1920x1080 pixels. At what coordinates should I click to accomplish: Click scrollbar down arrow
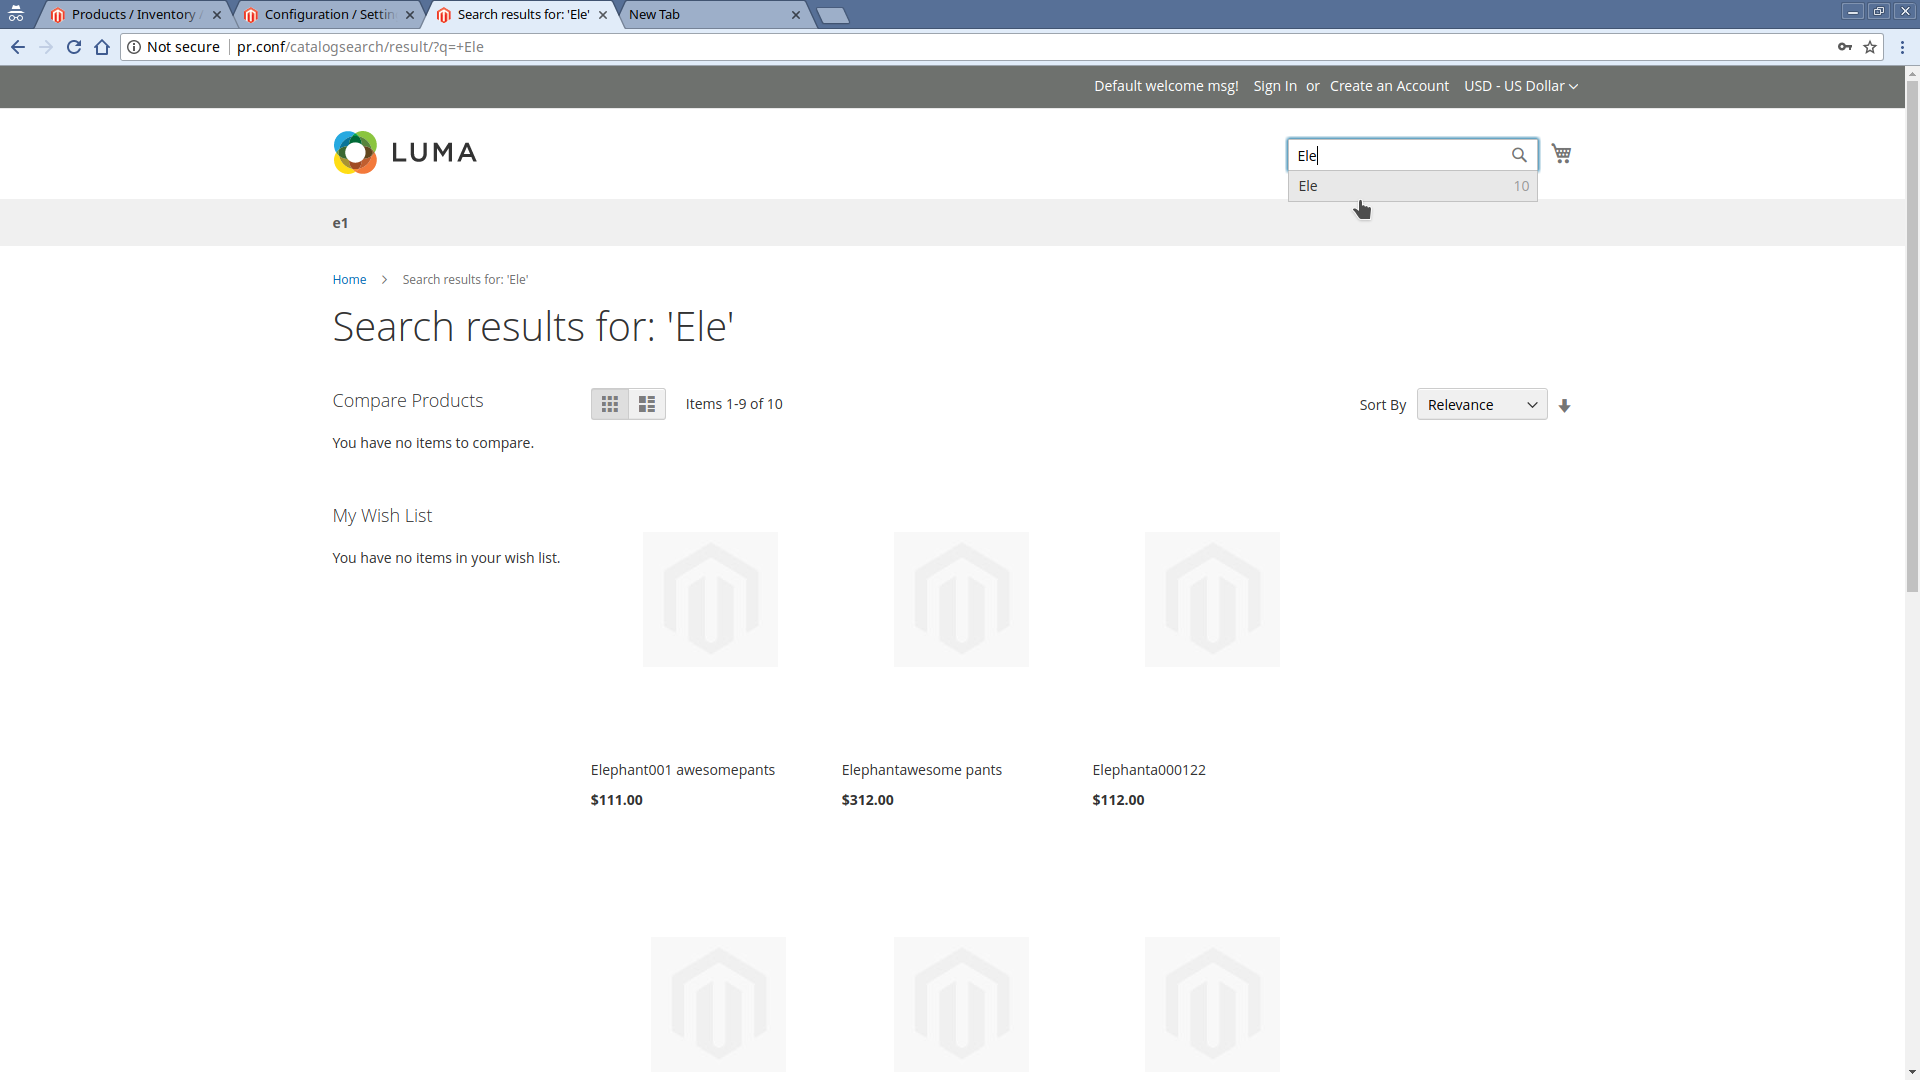tap(1912, 1073)
